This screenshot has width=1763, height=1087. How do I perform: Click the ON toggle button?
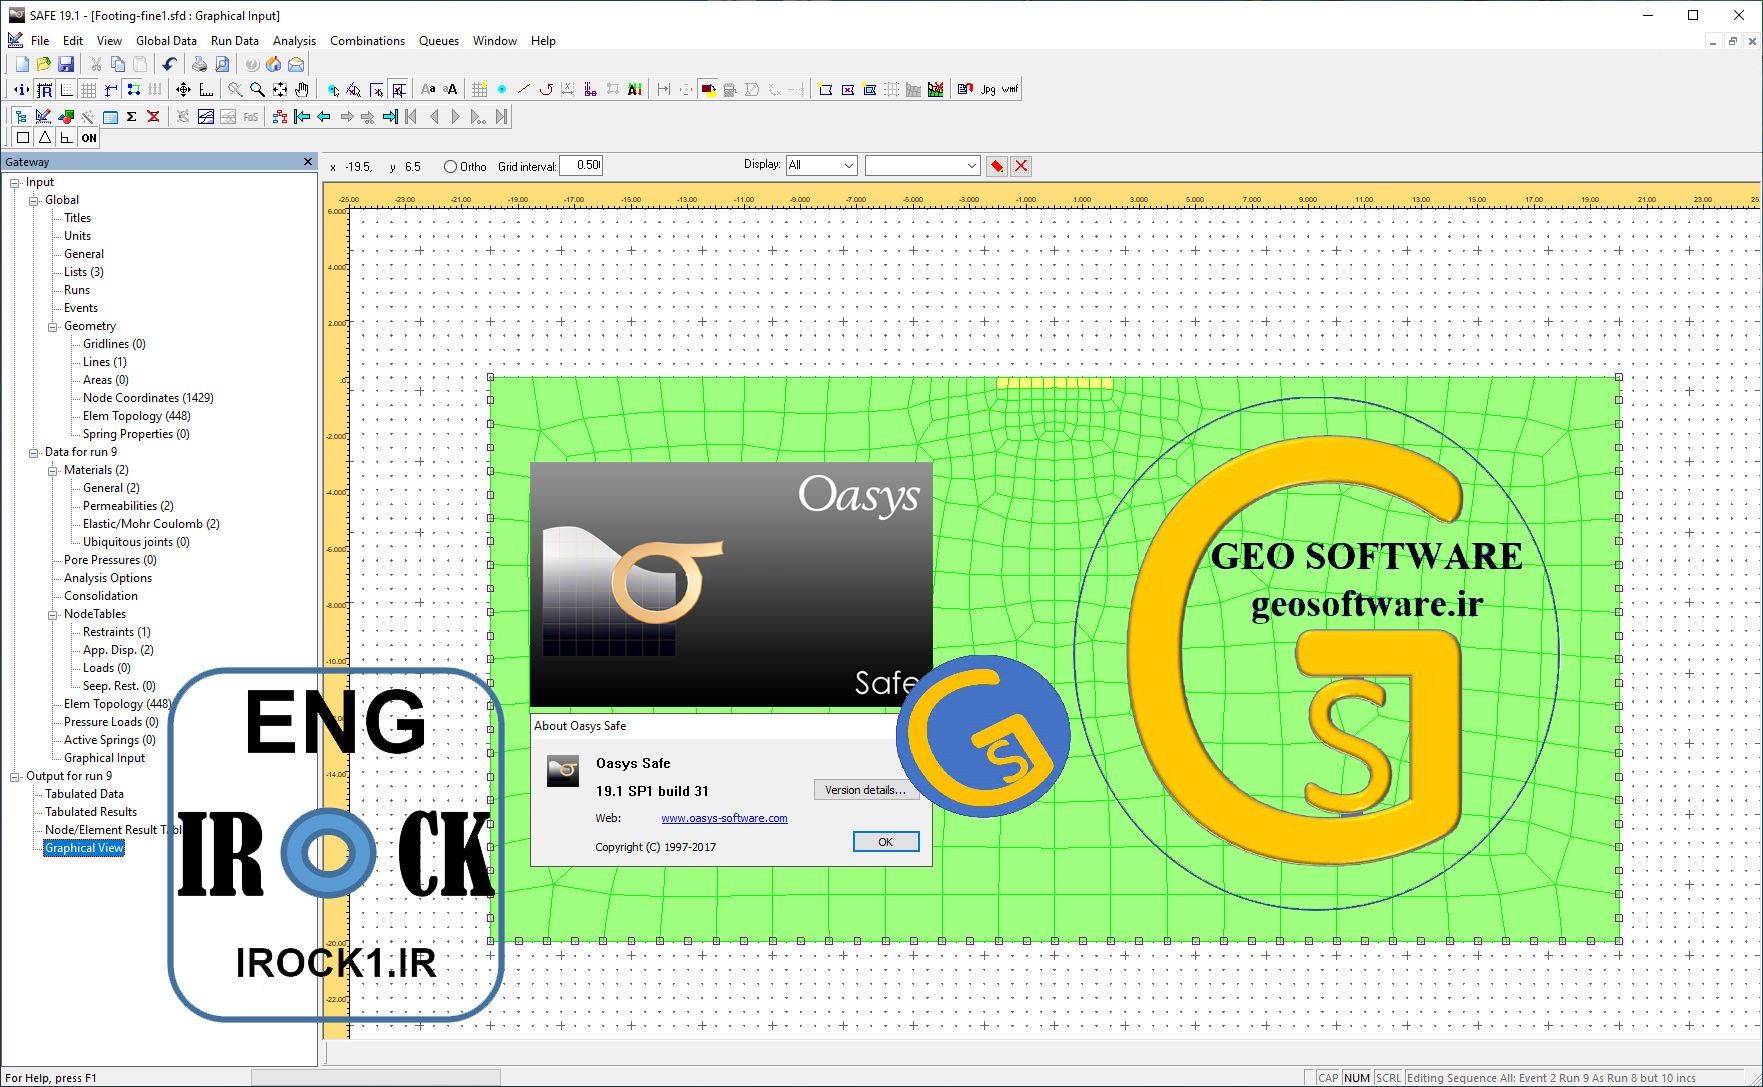[x=89, y=138]
